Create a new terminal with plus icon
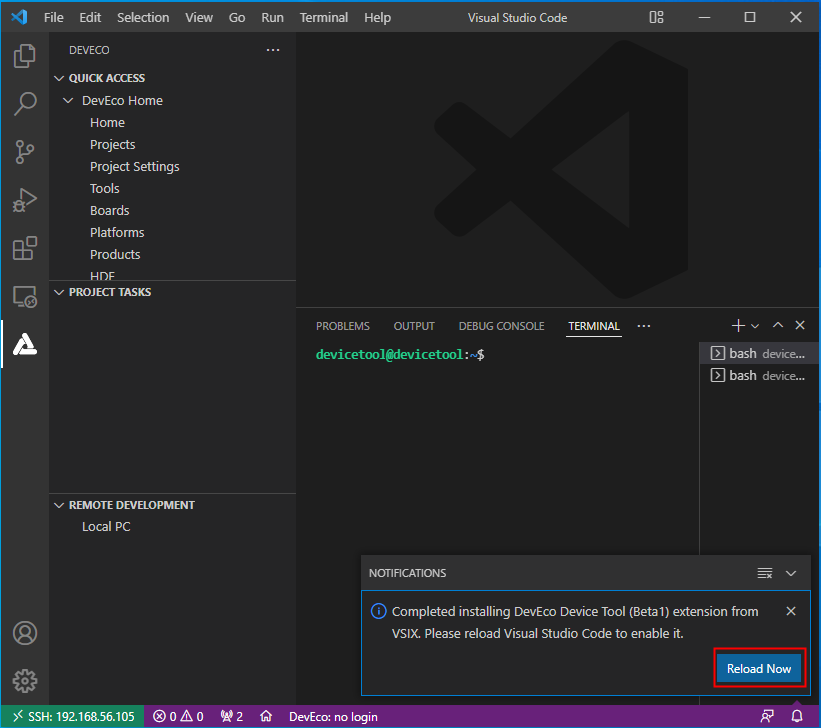The height and width of the screenshot is (728, 821). pos(738,325)
